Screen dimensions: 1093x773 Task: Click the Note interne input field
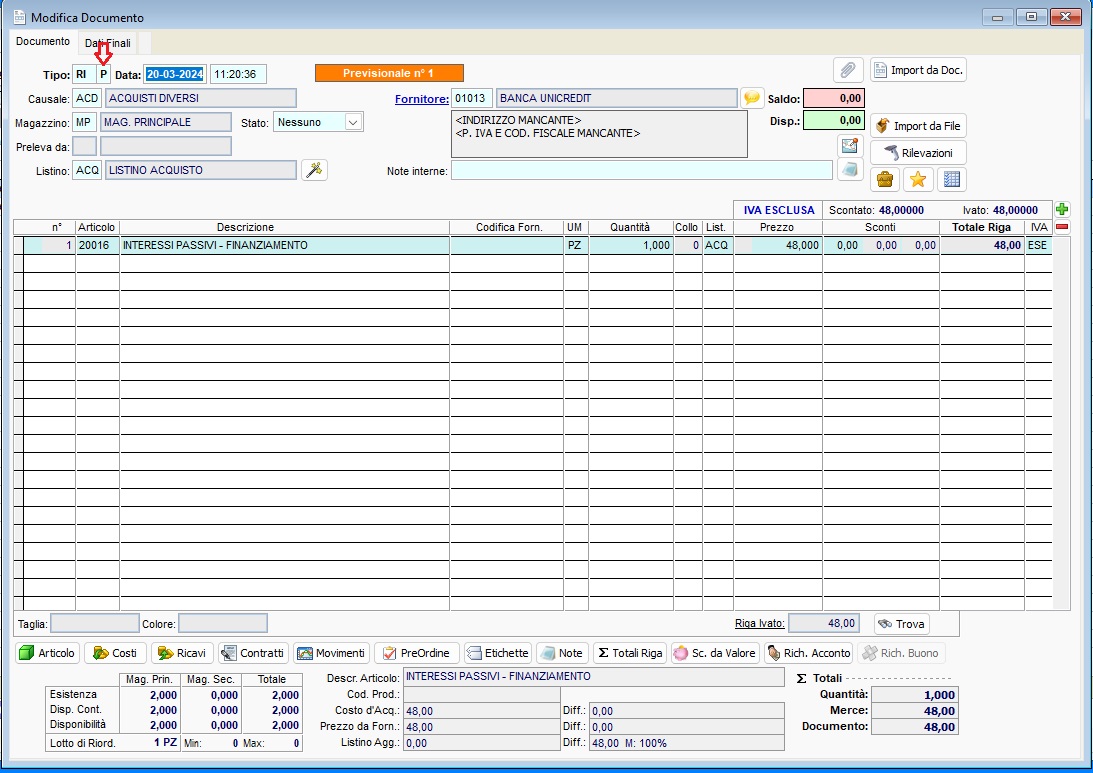tap(640, 170)
